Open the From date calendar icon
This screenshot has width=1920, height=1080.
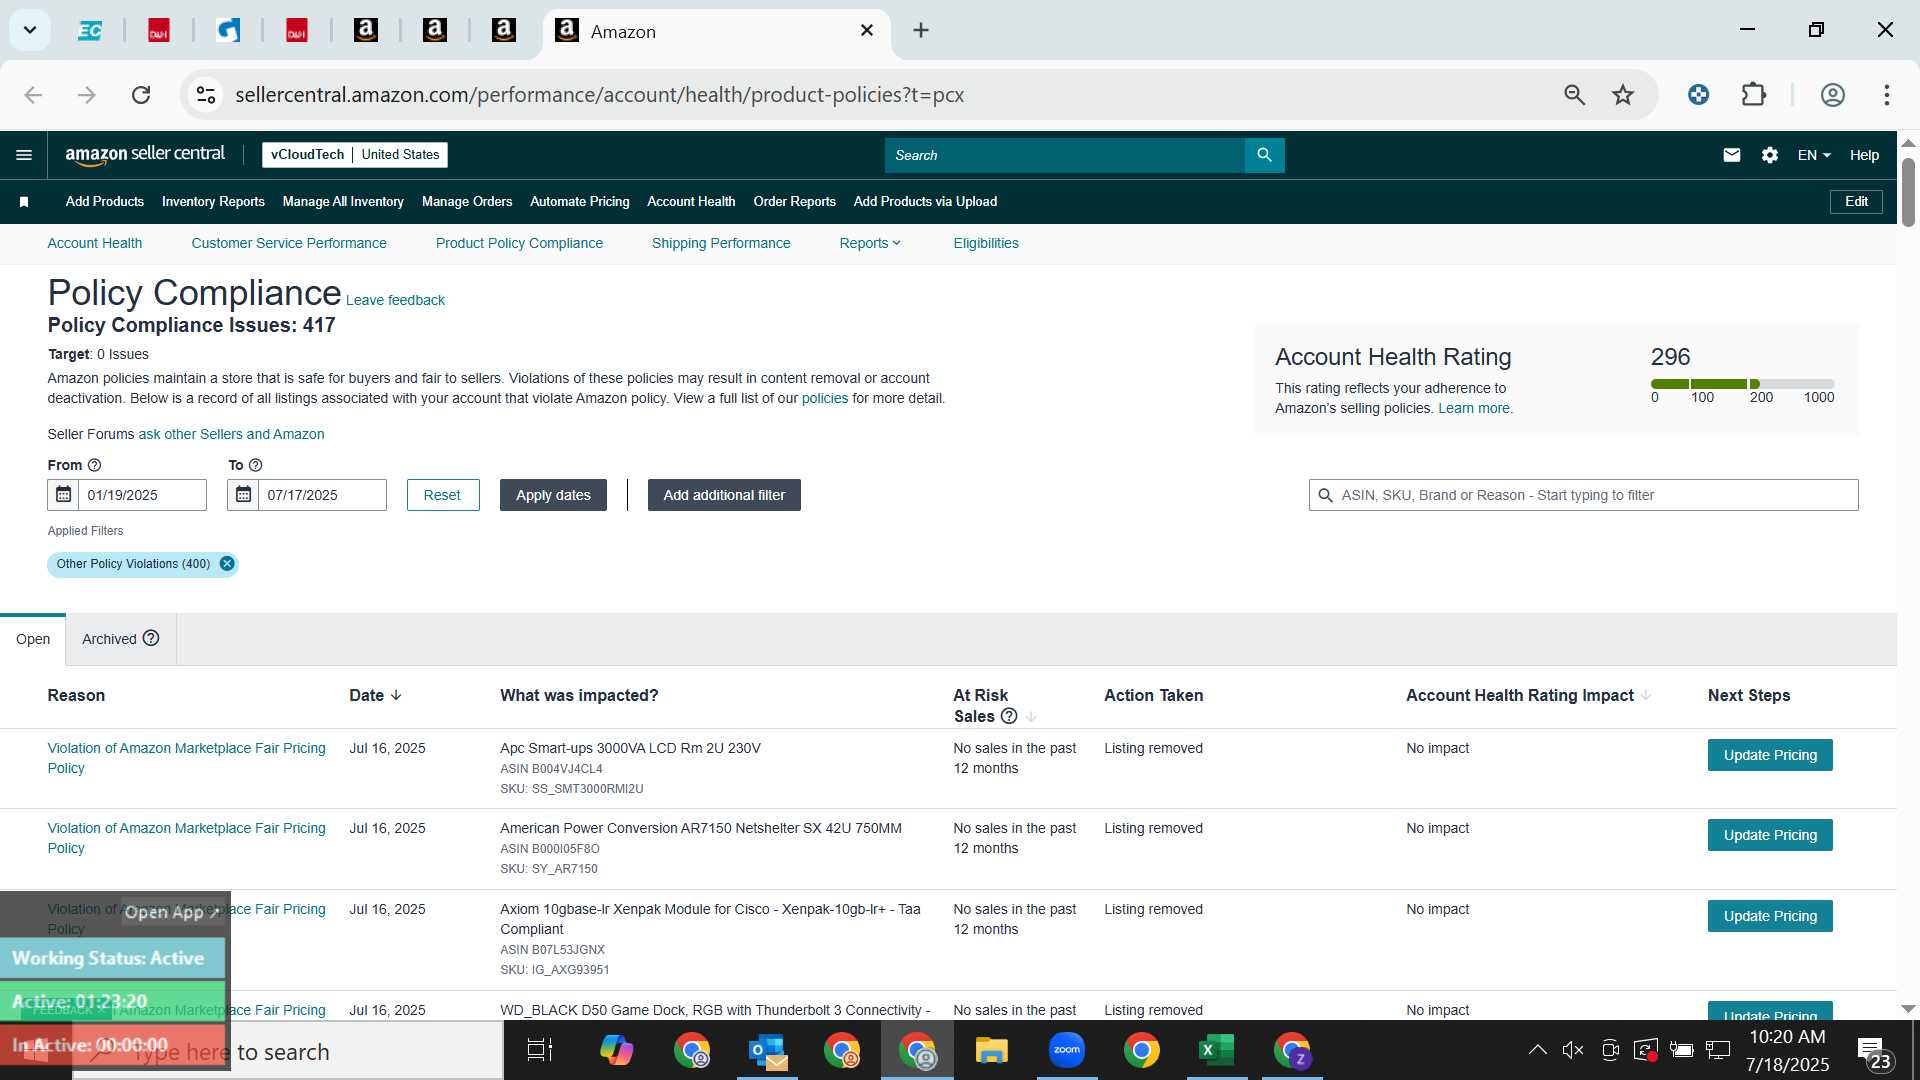point(63,495)
